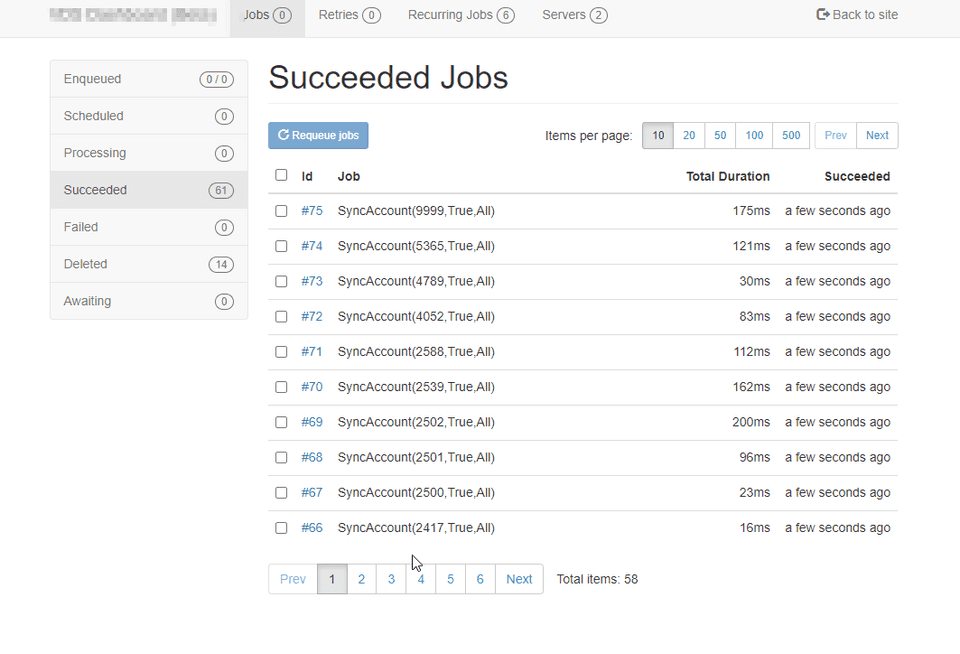Show the Failed jobs section

148,226
